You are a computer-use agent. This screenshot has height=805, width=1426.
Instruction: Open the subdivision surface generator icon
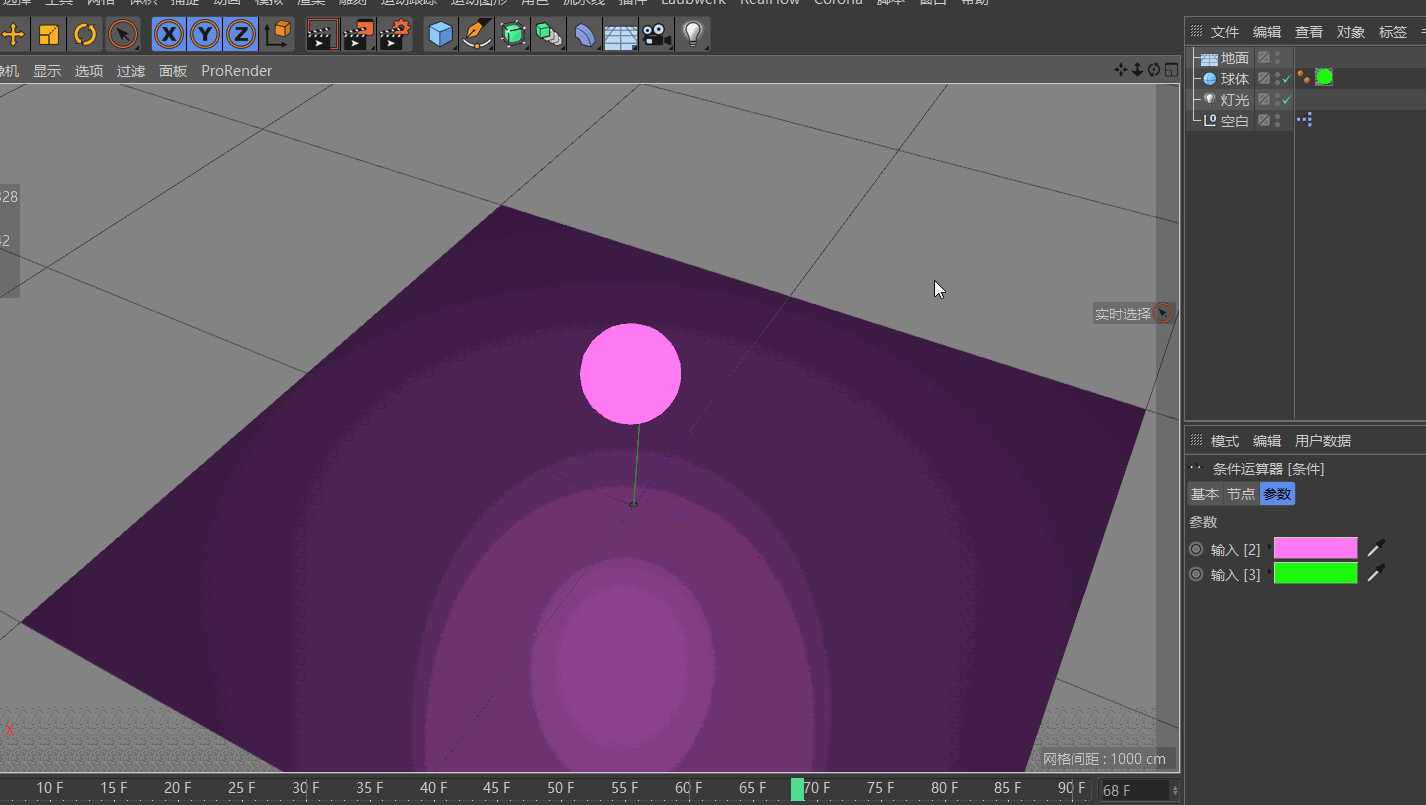pyautogui.click(x=513, y=35)
